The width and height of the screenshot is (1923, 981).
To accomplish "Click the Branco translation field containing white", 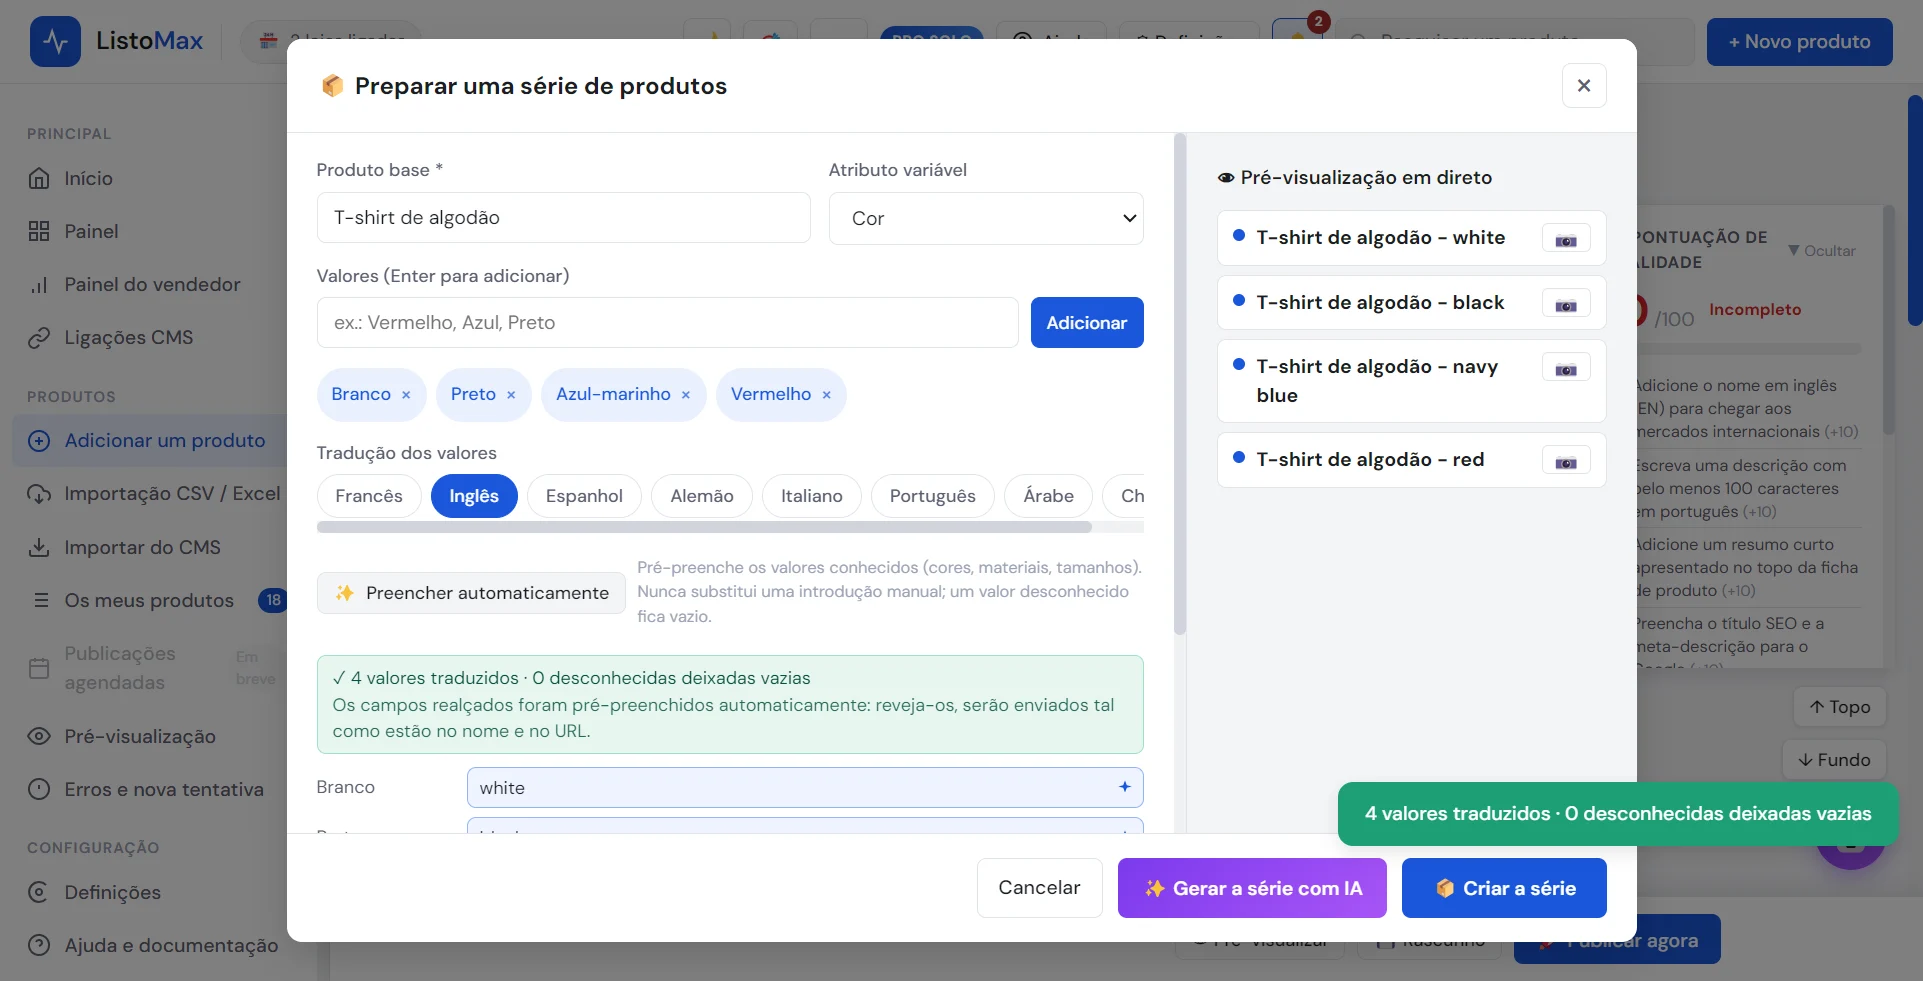I will point(805,788).
